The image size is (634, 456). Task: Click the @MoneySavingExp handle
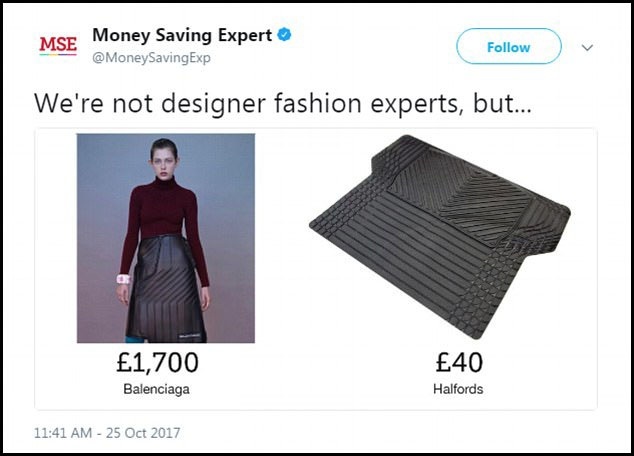coord(151,57)
